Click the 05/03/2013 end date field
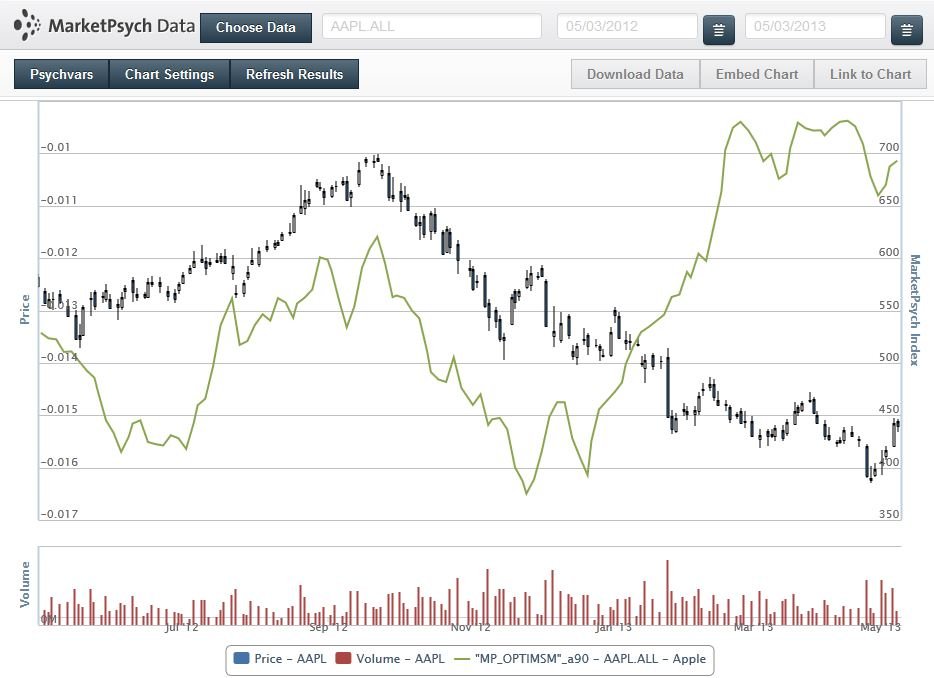The image size is (934, 678). pos(814,27)
